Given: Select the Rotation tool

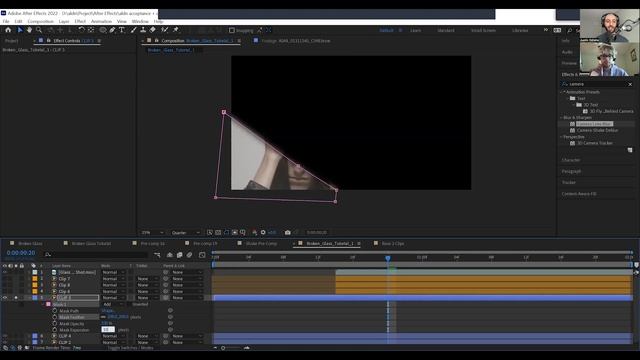Looking at the screenshot, I should coord(81,30).
